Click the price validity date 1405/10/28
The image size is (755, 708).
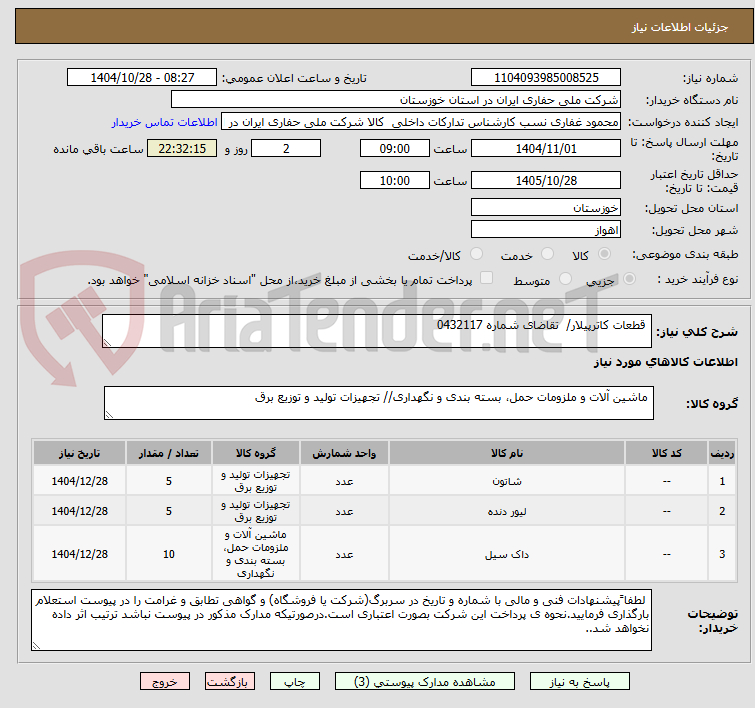pos(546,180)
